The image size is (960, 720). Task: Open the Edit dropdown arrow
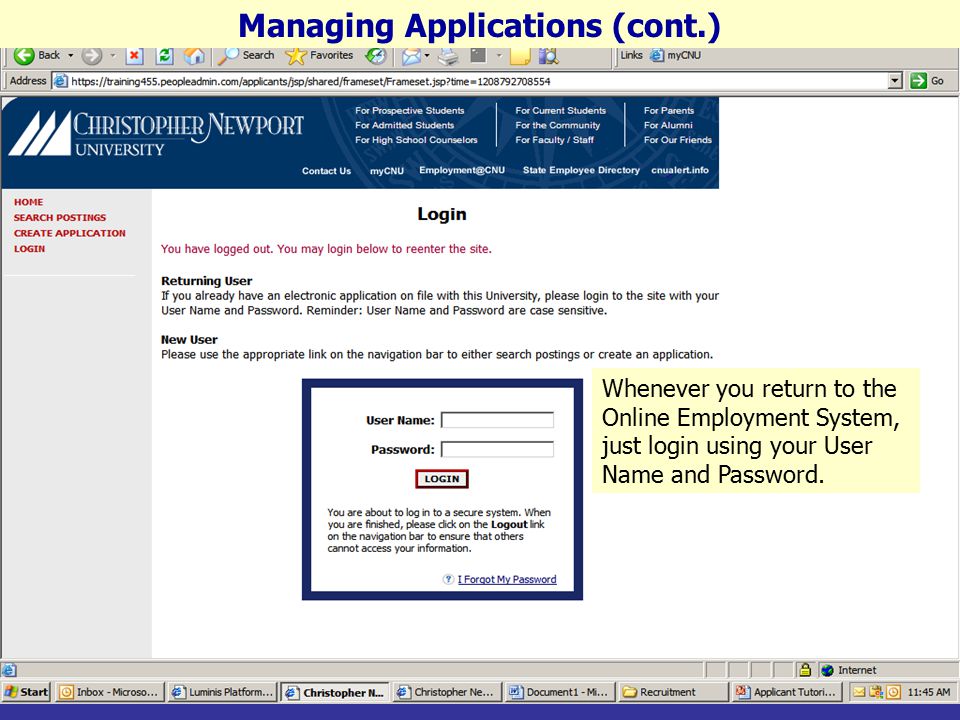point(499,56)
